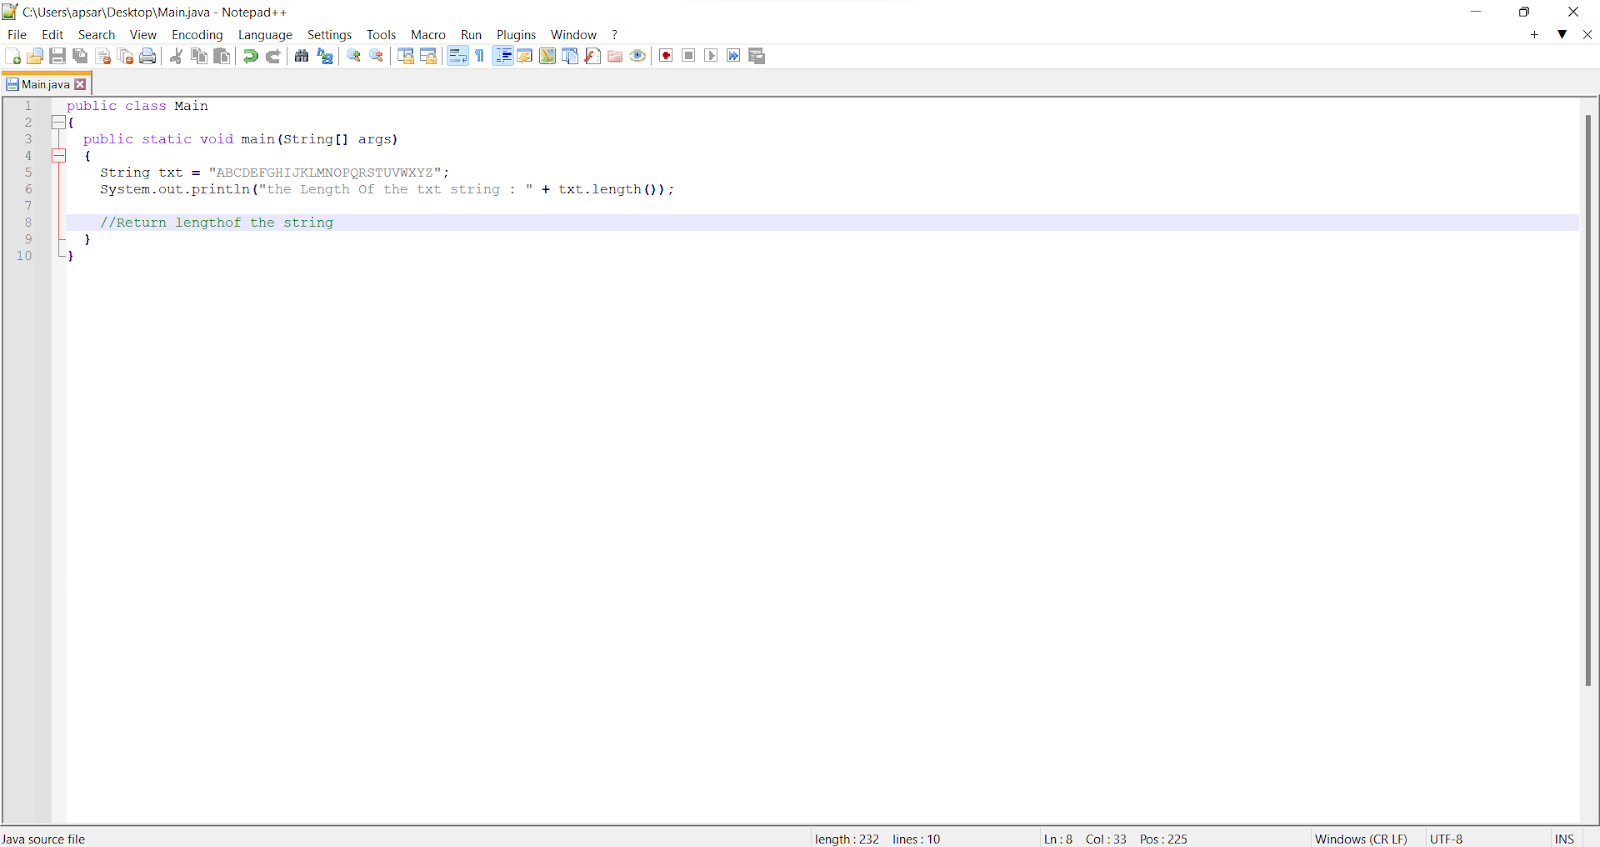Toggle Word Wrap in the toolbar
This screenshot has height=847, width=1600.
(x=457, y=56)
